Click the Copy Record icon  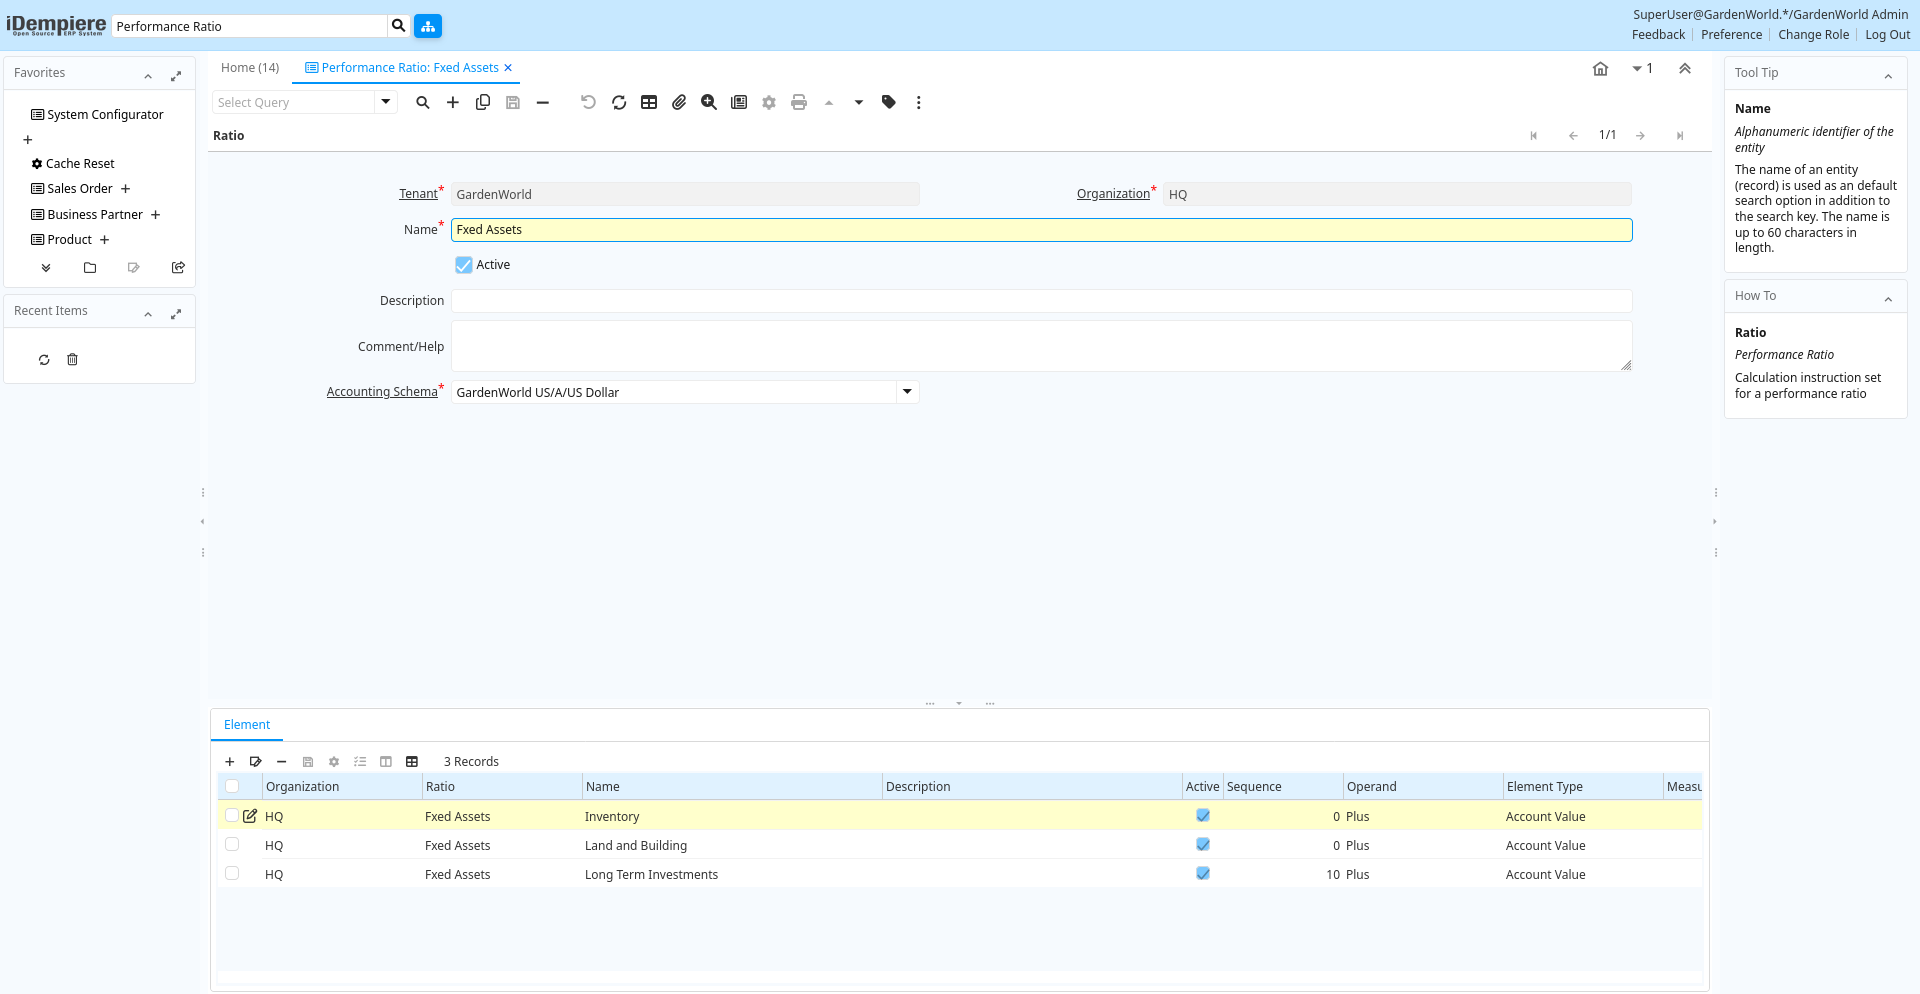(483, 102)
